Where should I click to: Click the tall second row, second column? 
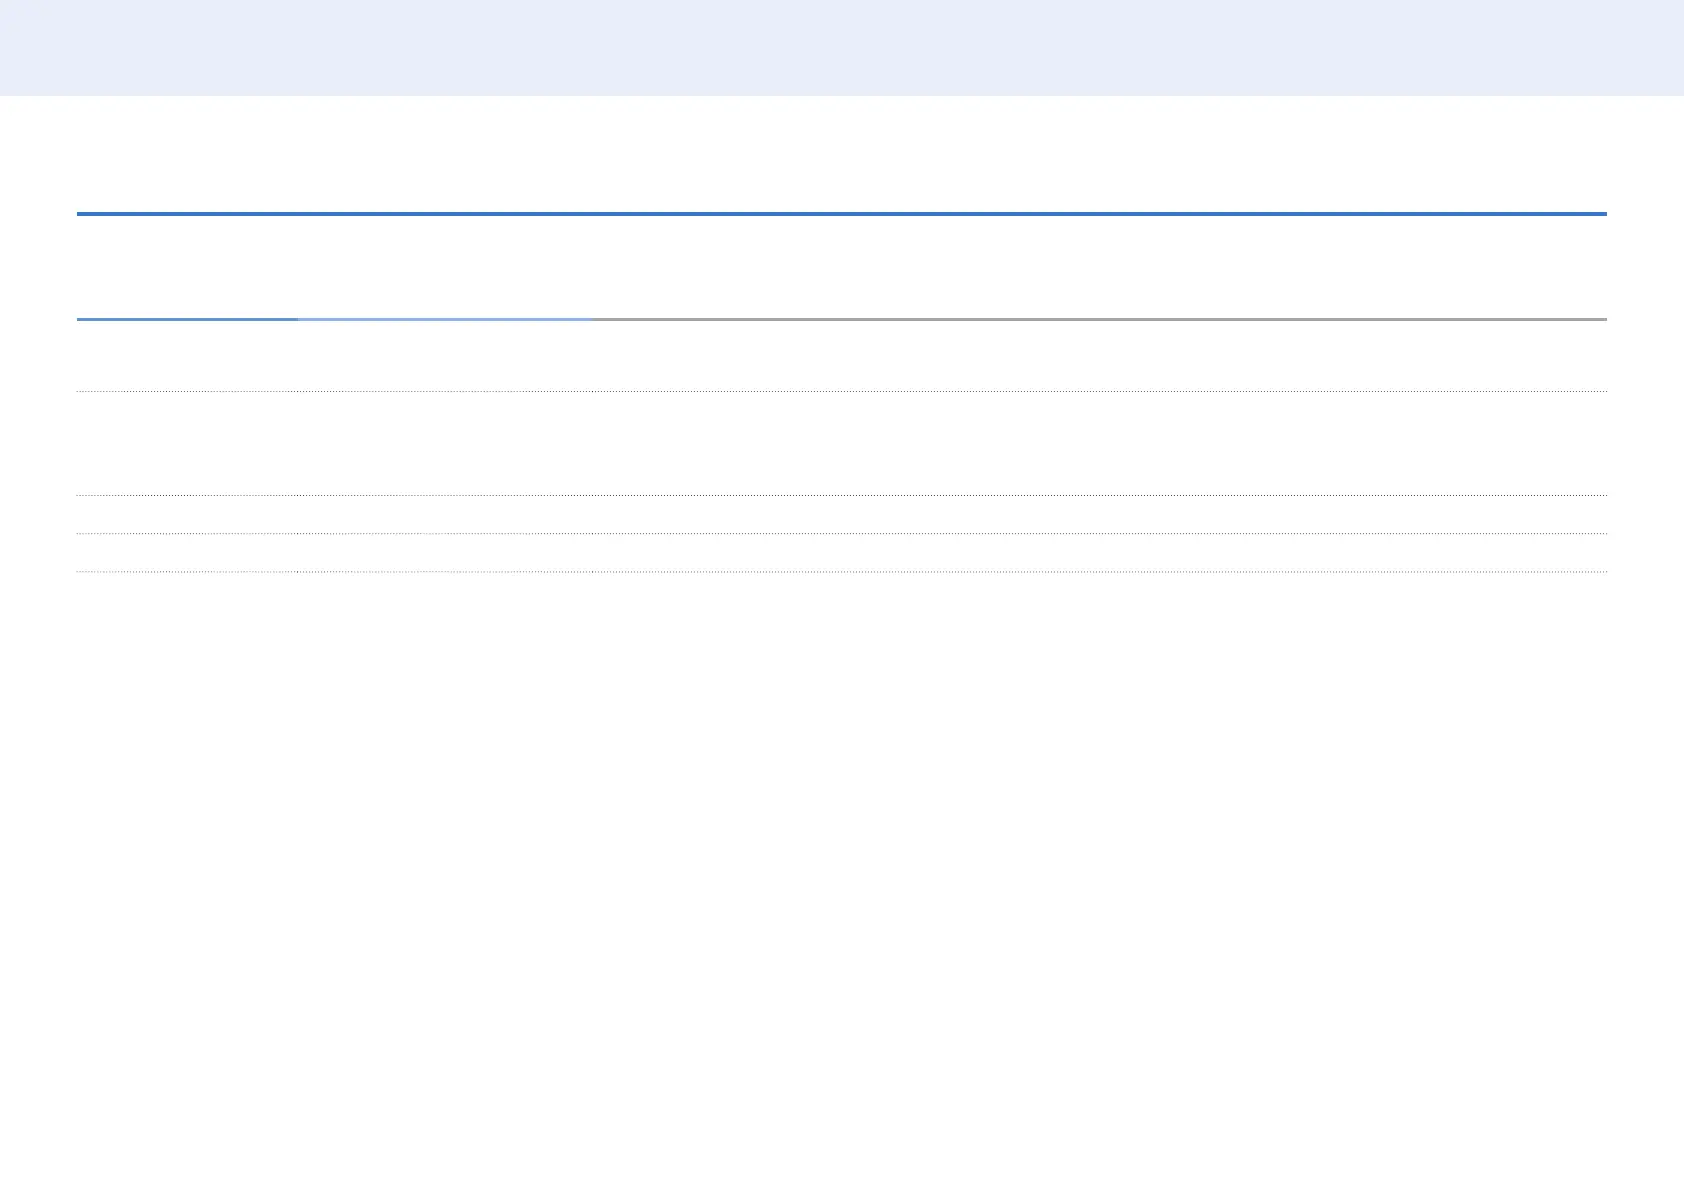click(444, 443)
